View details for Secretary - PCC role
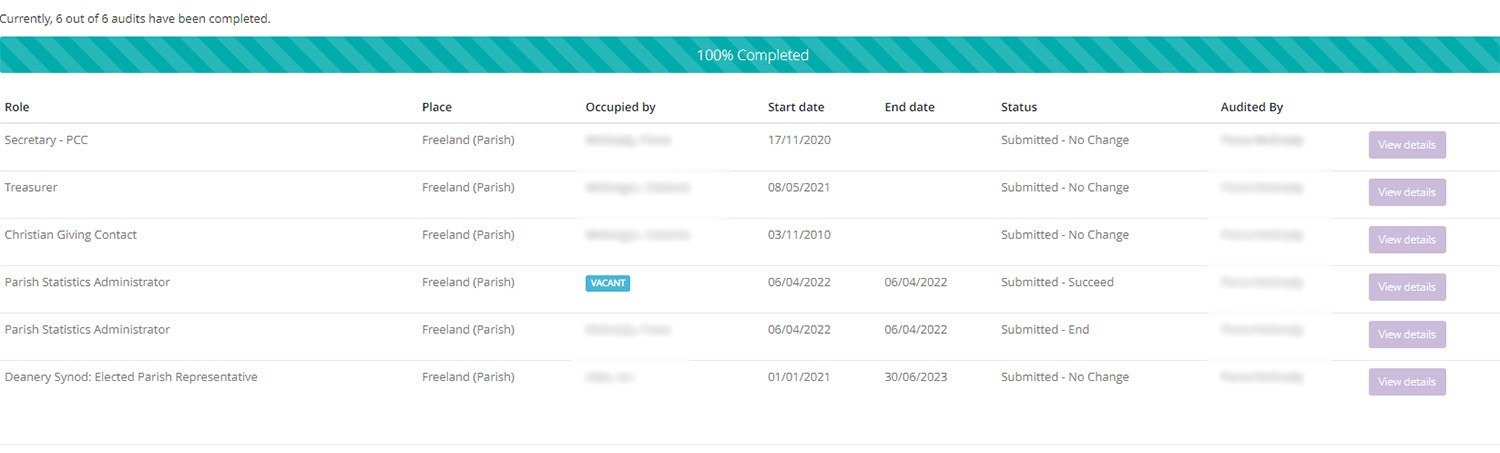The width and height of the screenshot is (1500, 453). [1406, 145]
